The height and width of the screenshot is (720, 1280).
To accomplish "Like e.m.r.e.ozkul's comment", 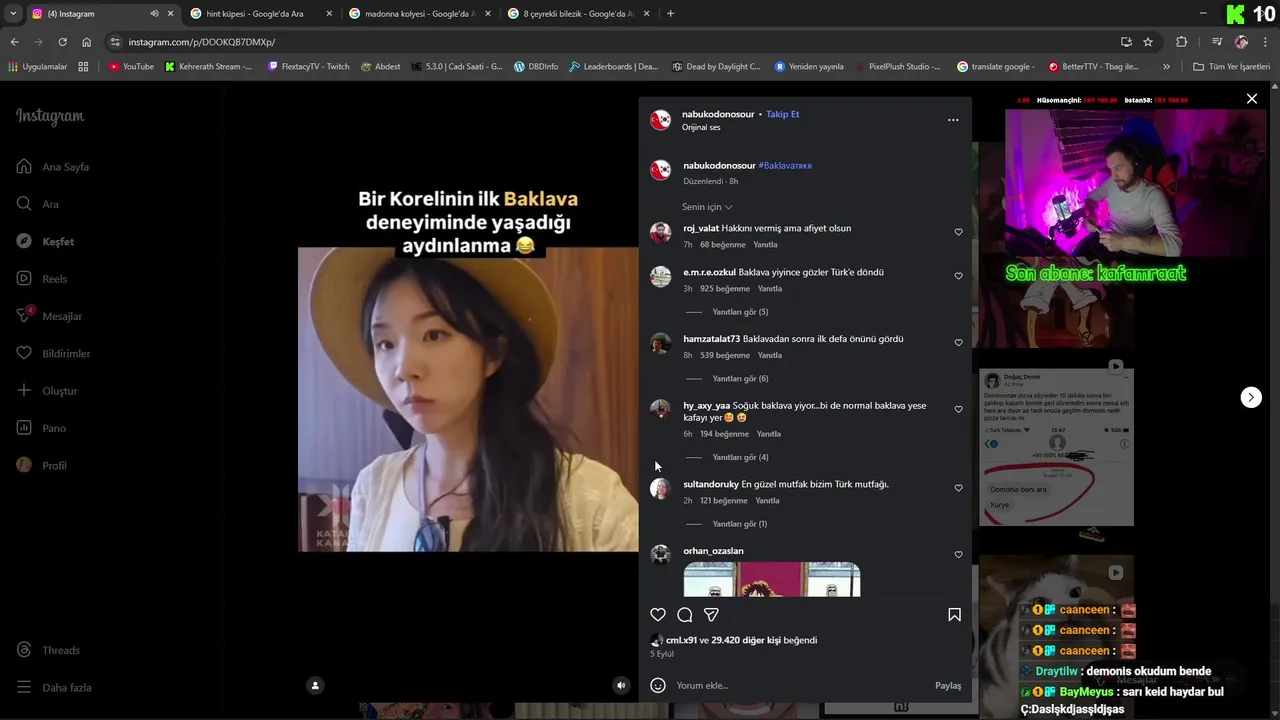I will click(x=958, y=276).
